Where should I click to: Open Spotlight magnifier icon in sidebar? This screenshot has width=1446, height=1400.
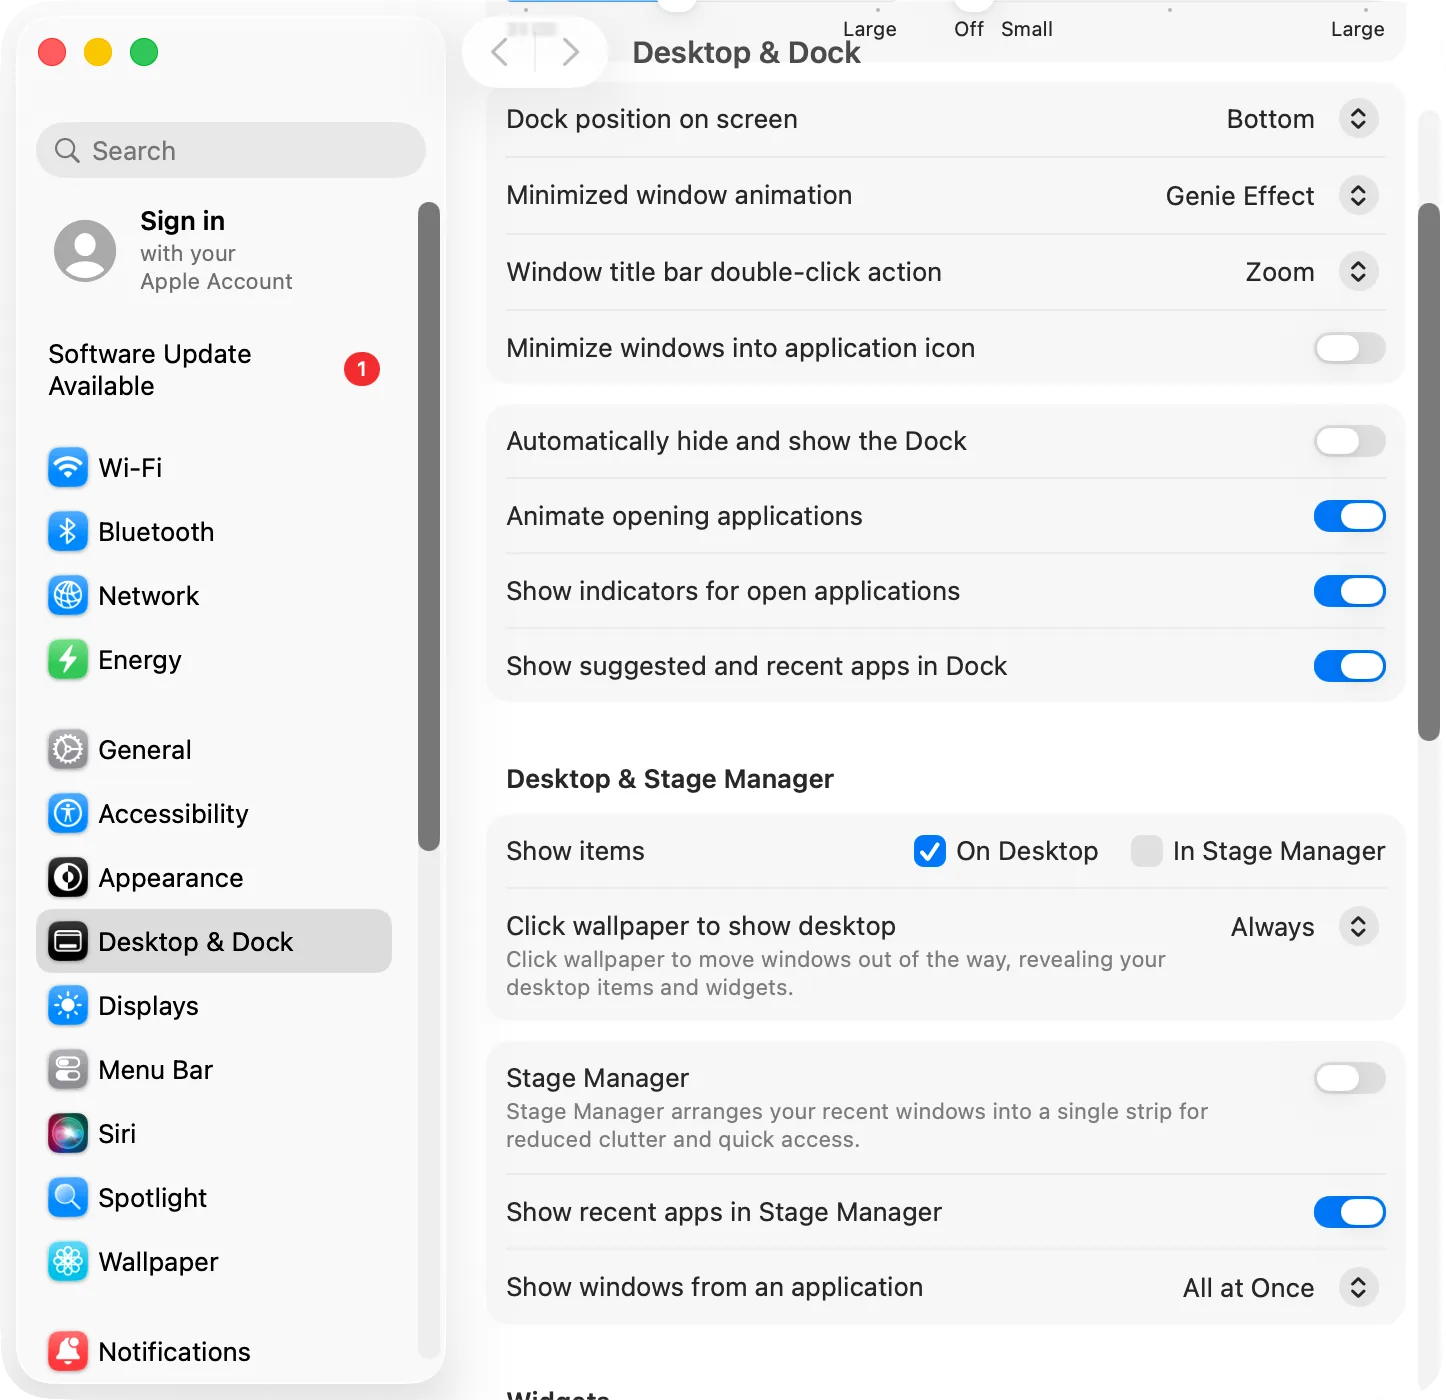coord(68,1197)
